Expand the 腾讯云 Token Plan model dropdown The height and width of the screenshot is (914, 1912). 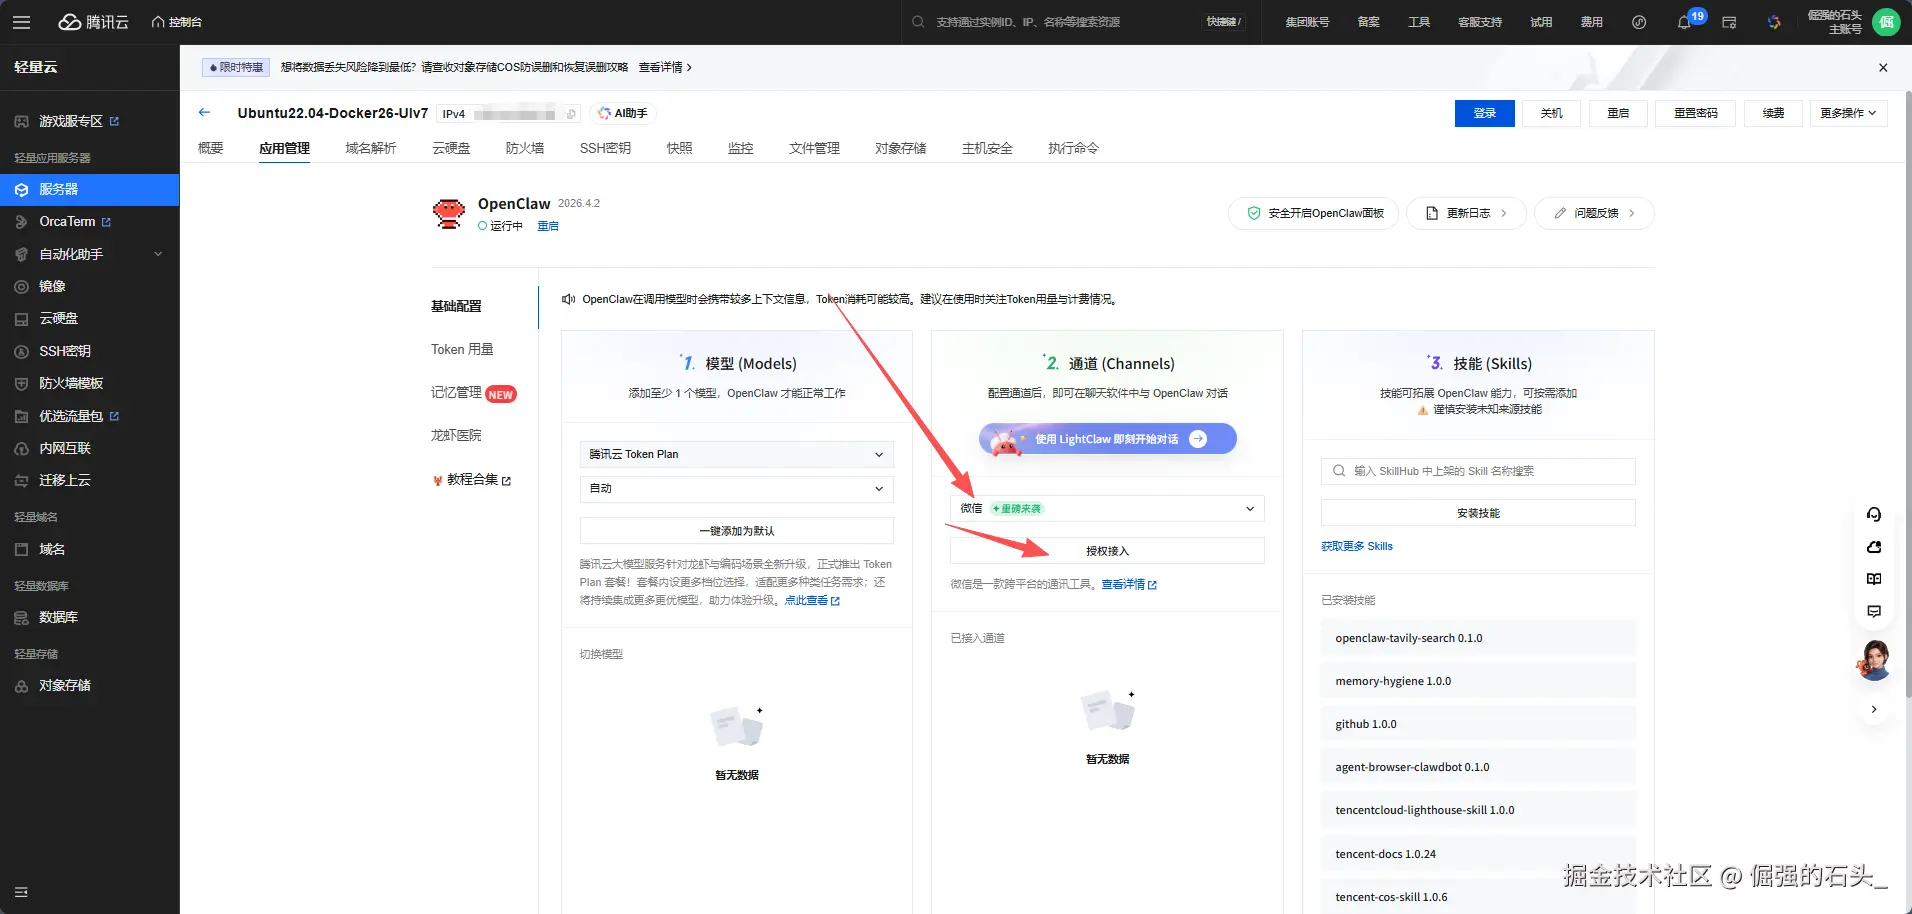(737, 454)
